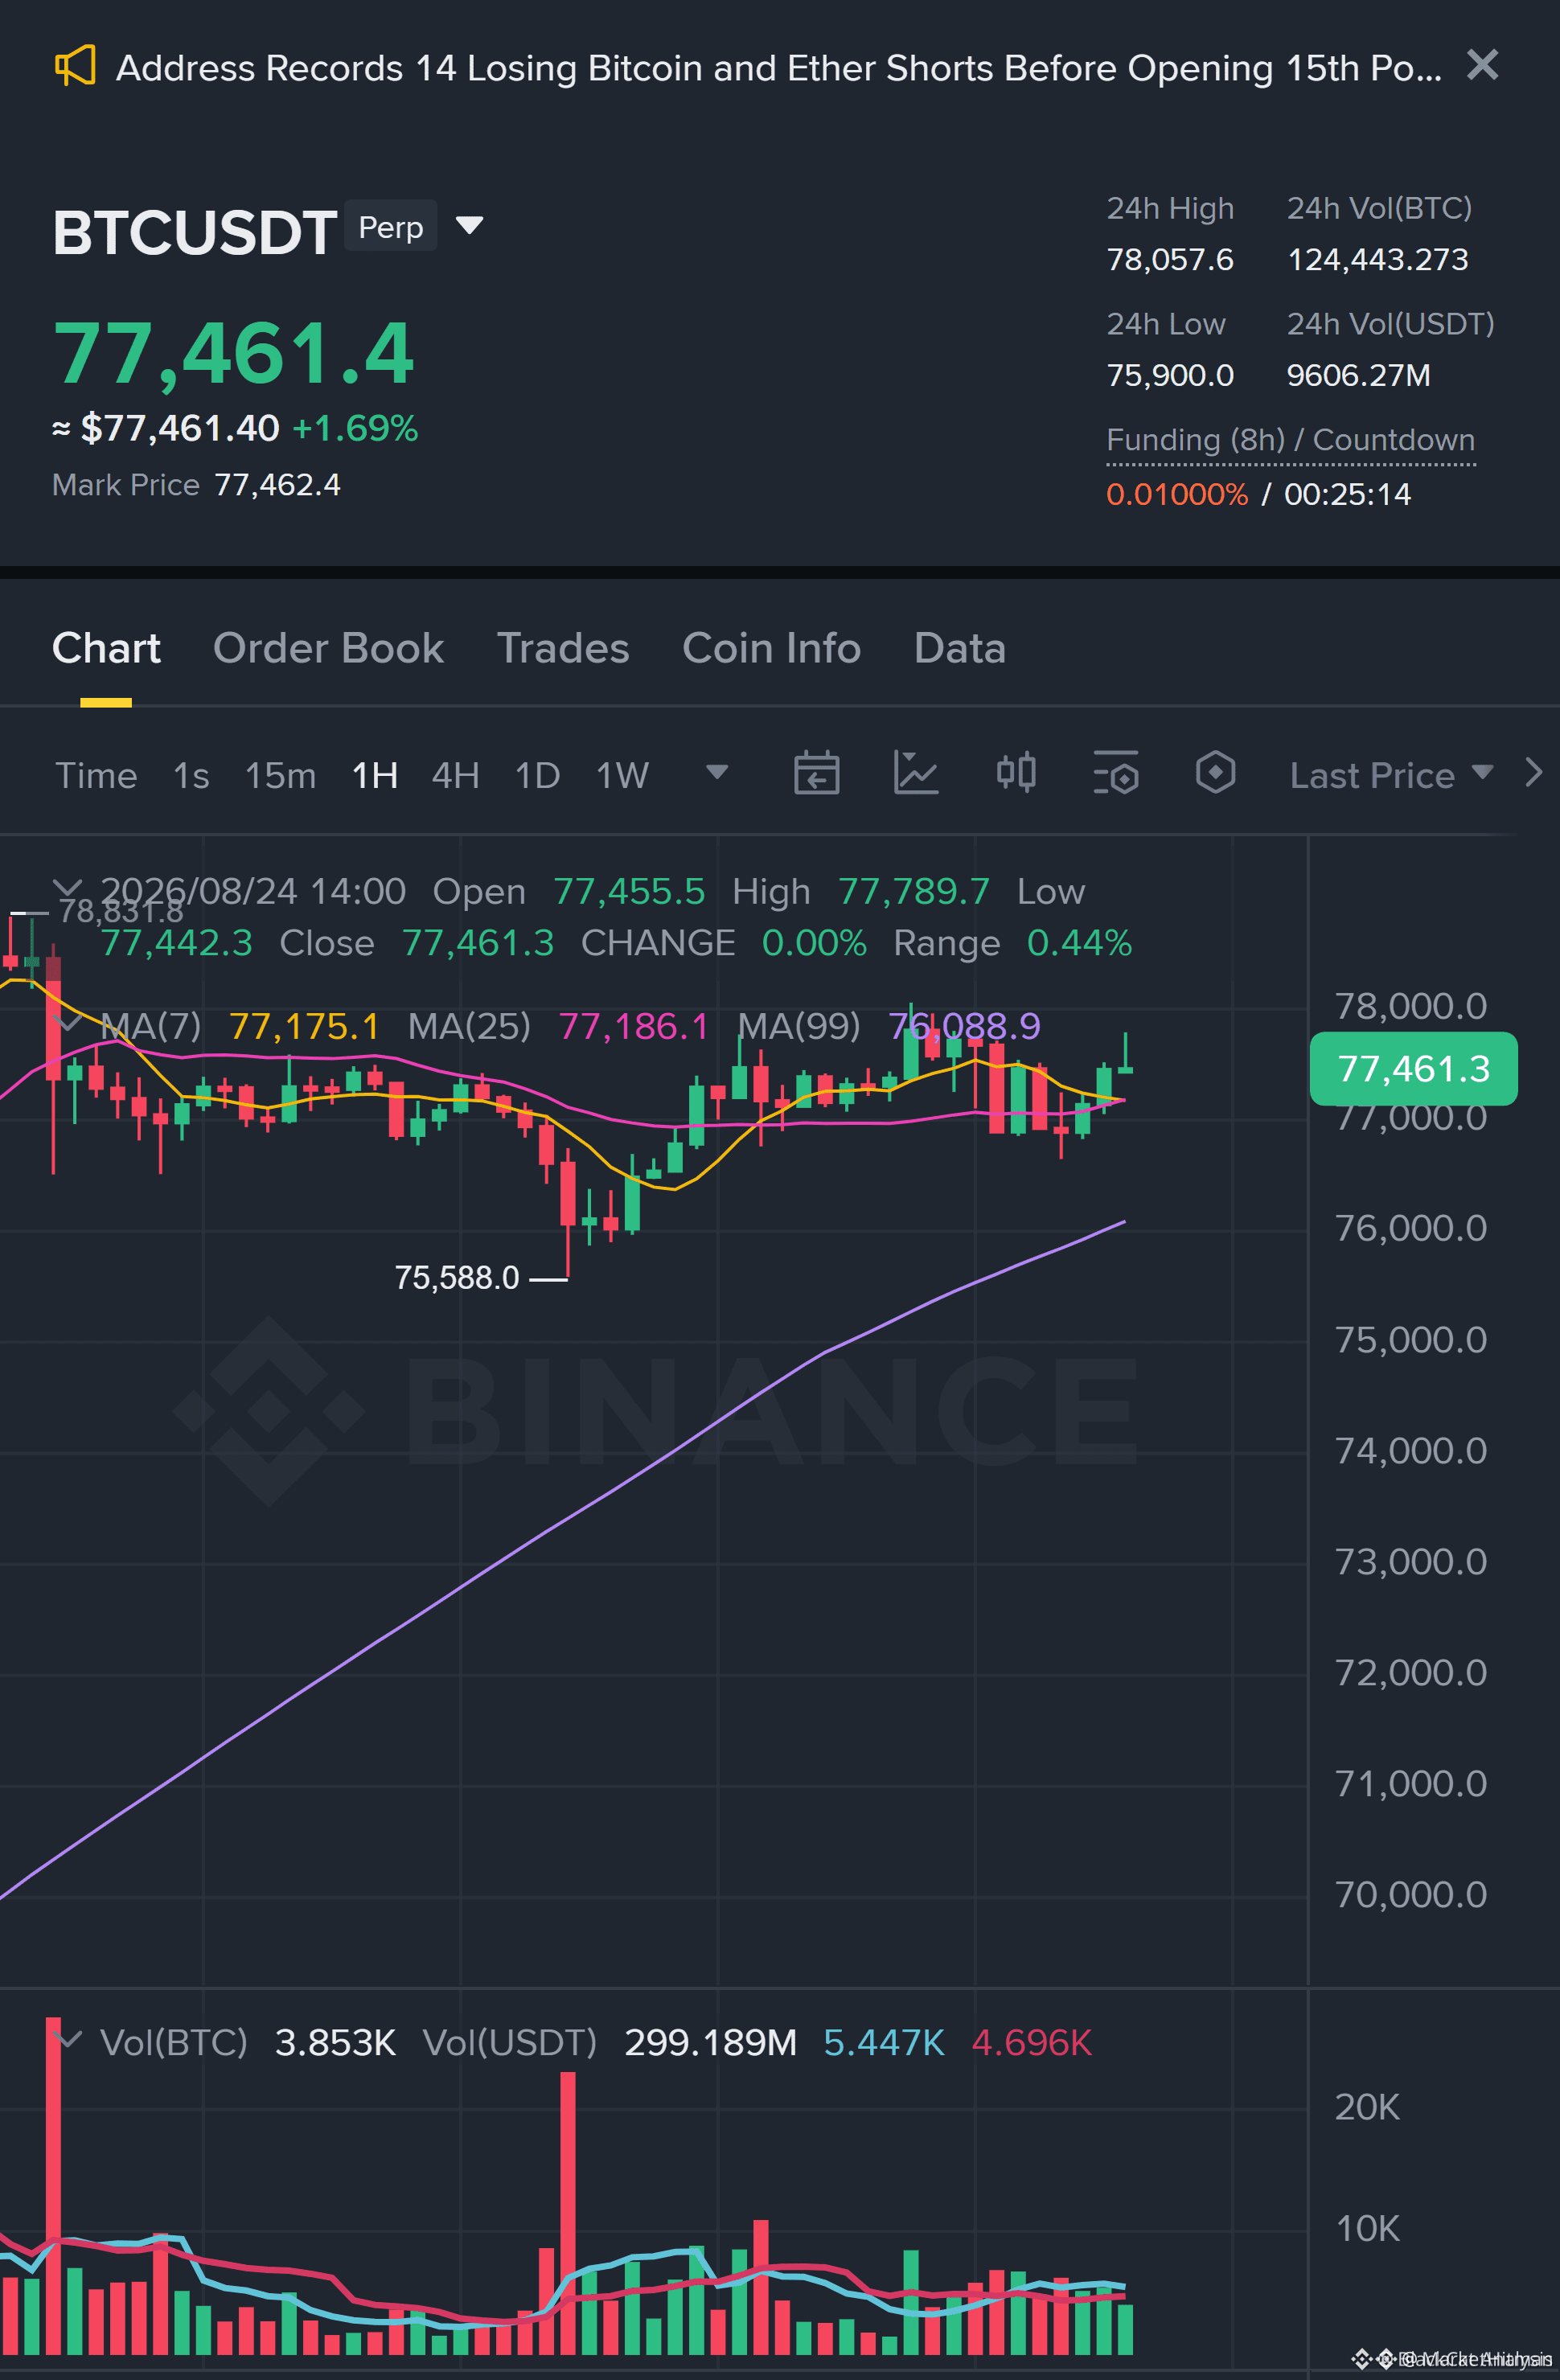Tap the 78,831.8 high price marker
The height and width of the screenshot is (2380, 1560).
(x=121, y=911)
